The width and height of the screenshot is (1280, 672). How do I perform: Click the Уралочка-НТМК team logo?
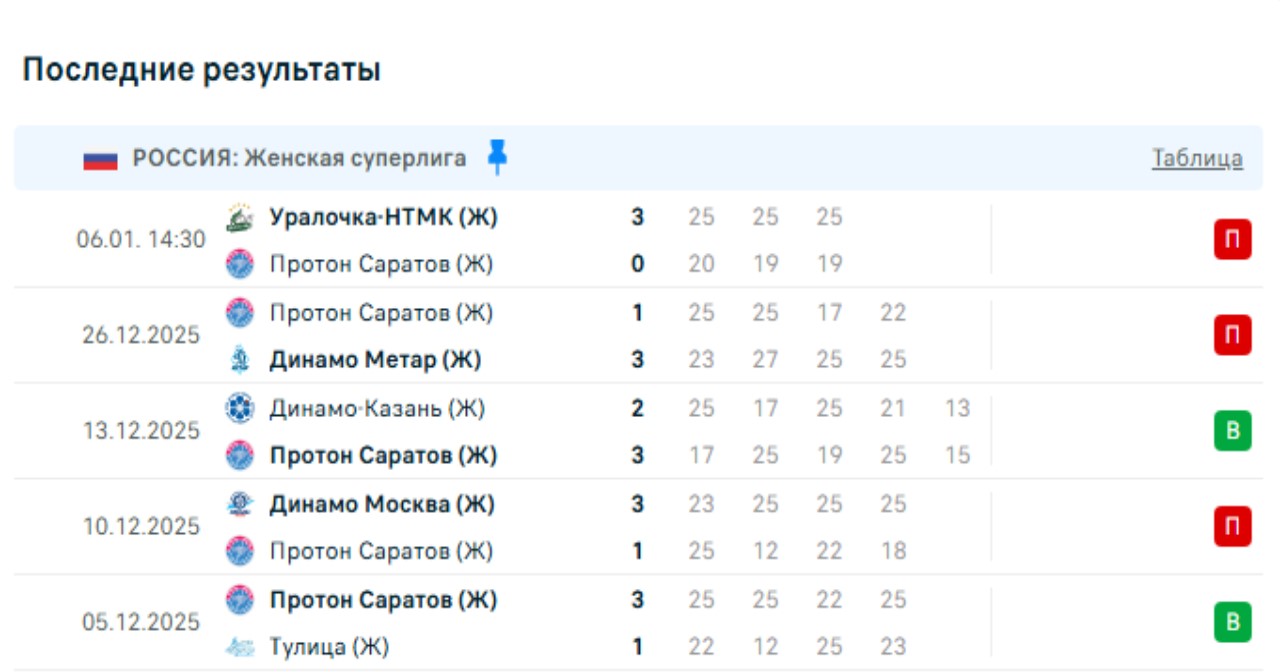pos(240,217)
